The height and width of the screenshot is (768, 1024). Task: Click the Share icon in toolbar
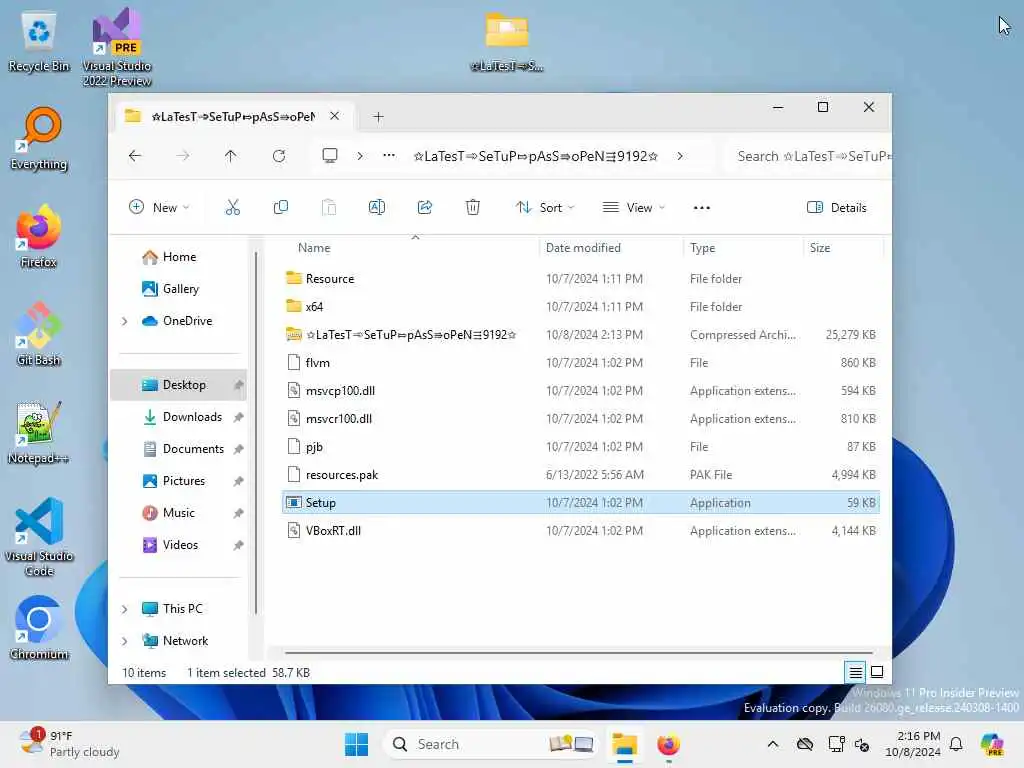pos(425,208)
